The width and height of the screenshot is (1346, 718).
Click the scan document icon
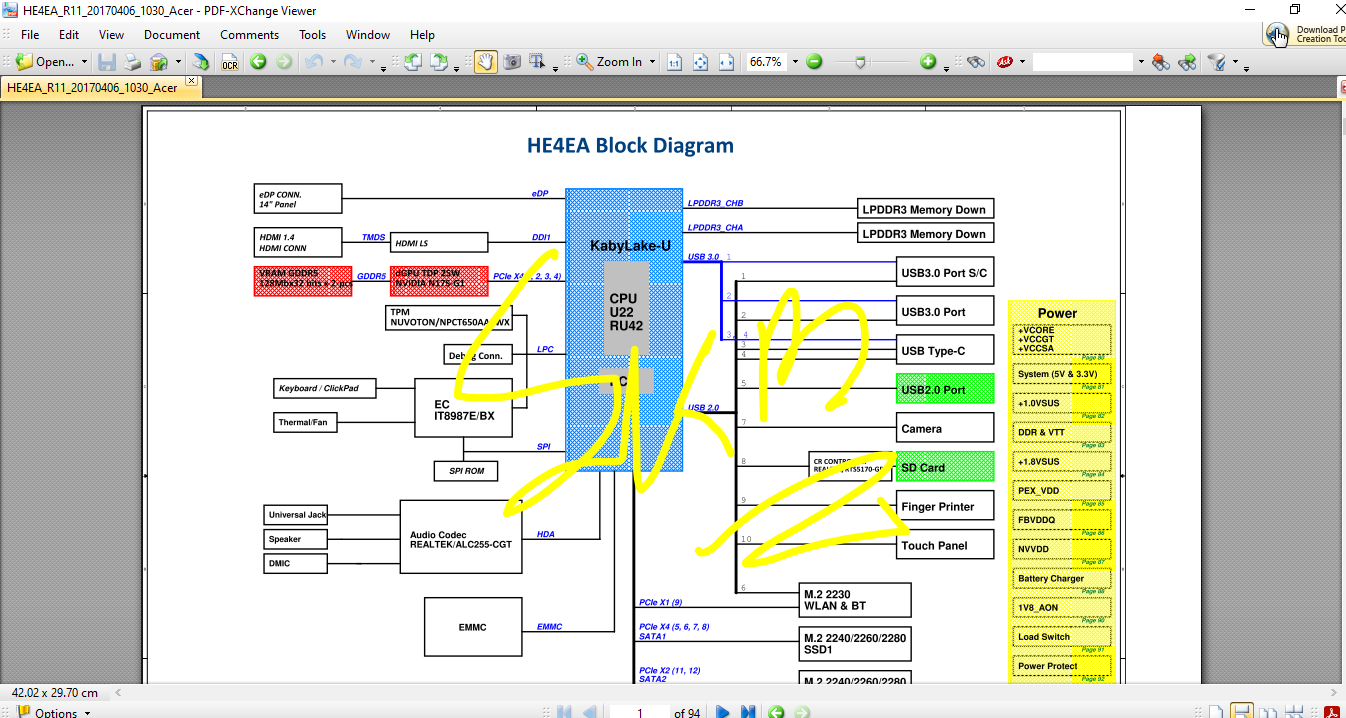pos(202,62)
